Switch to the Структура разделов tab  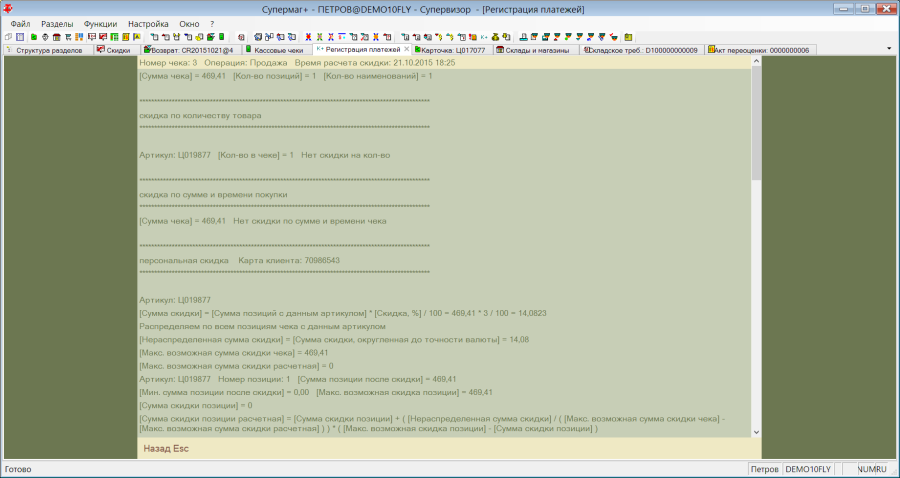(46, 50)
